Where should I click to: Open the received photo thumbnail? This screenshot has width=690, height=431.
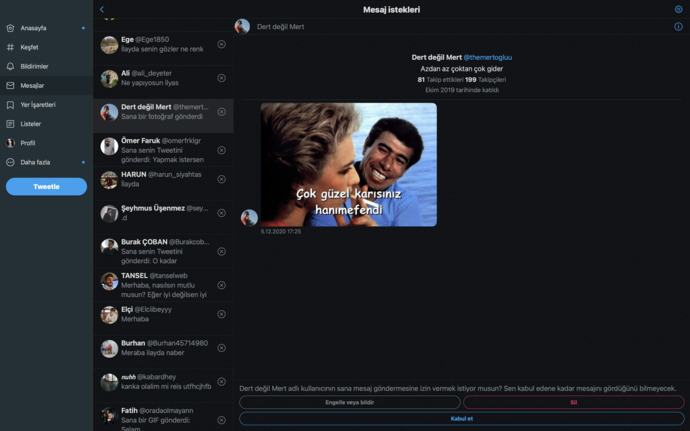coord(349,165)
